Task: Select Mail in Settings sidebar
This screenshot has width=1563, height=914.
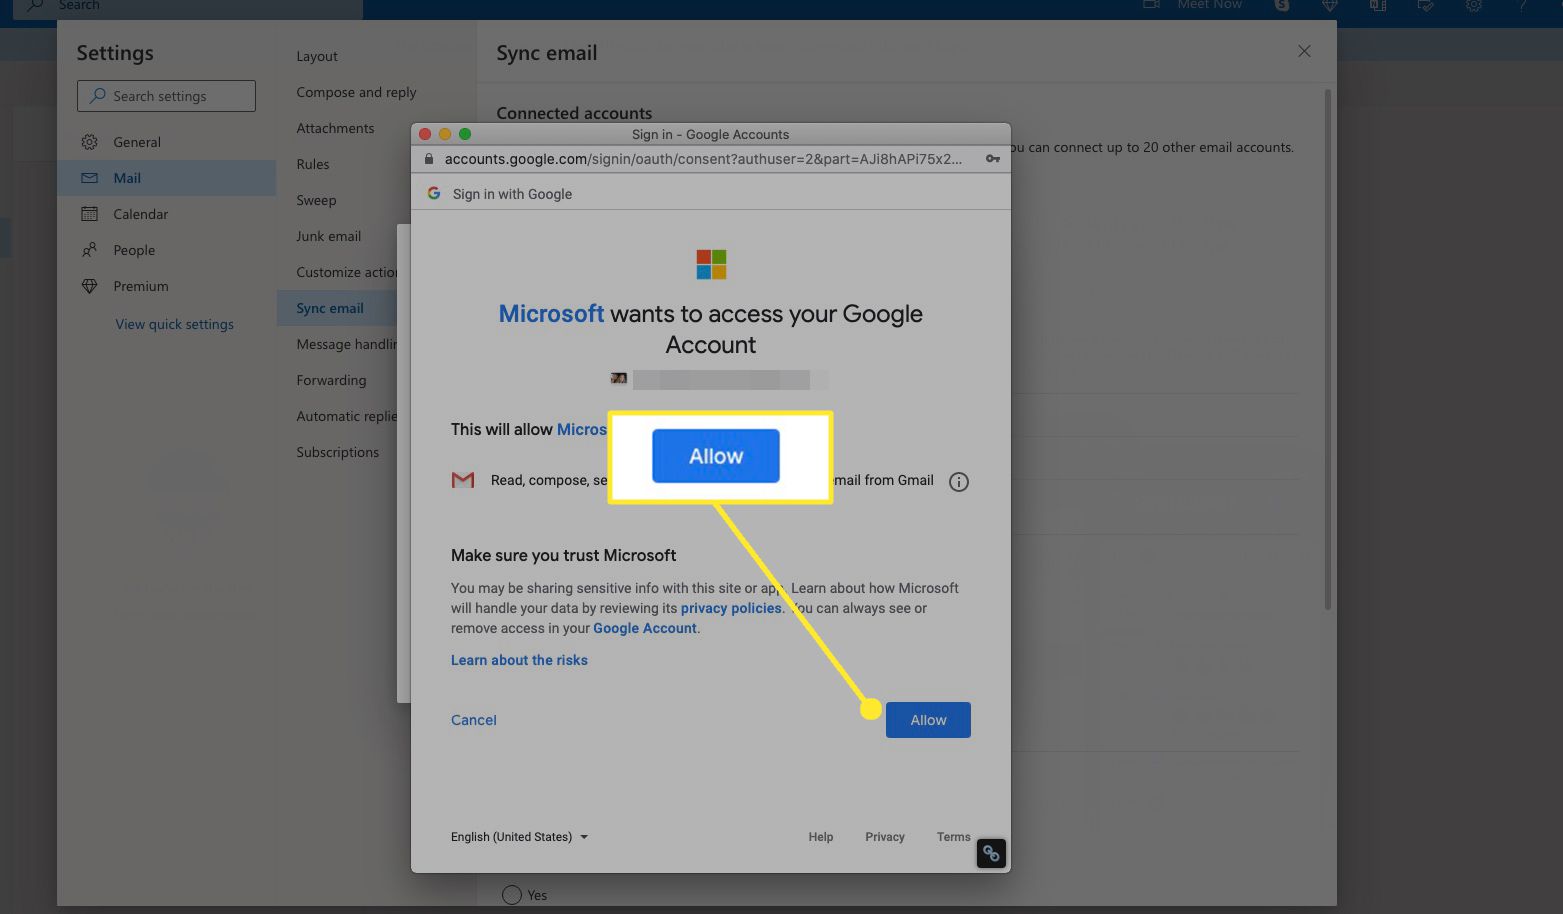Action: coord(166,178)
